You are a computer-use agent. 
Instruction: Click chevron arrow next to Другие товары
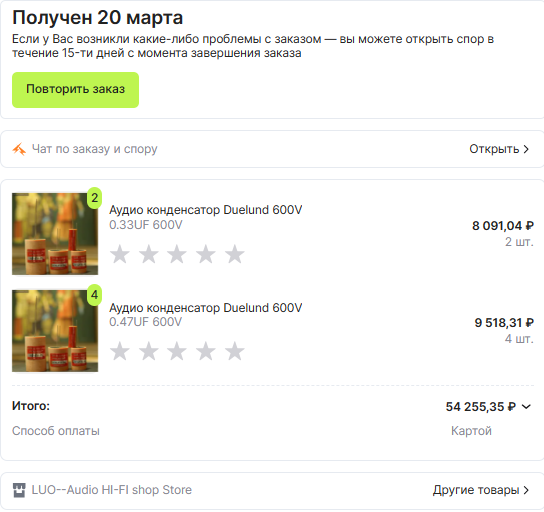click(526, 490)
